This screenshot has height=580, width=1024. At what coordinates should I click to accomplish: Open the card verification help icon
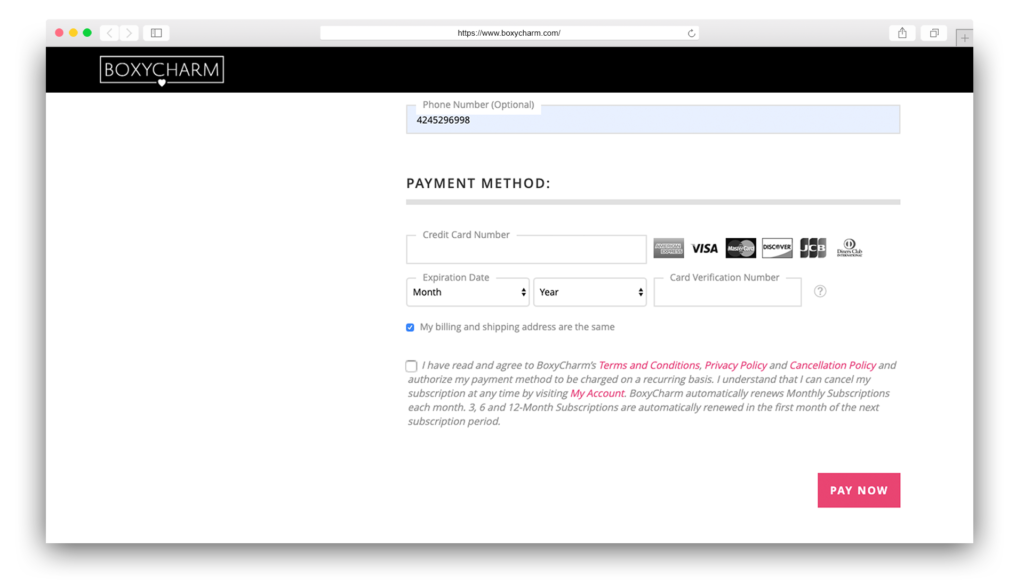[820, 291]
